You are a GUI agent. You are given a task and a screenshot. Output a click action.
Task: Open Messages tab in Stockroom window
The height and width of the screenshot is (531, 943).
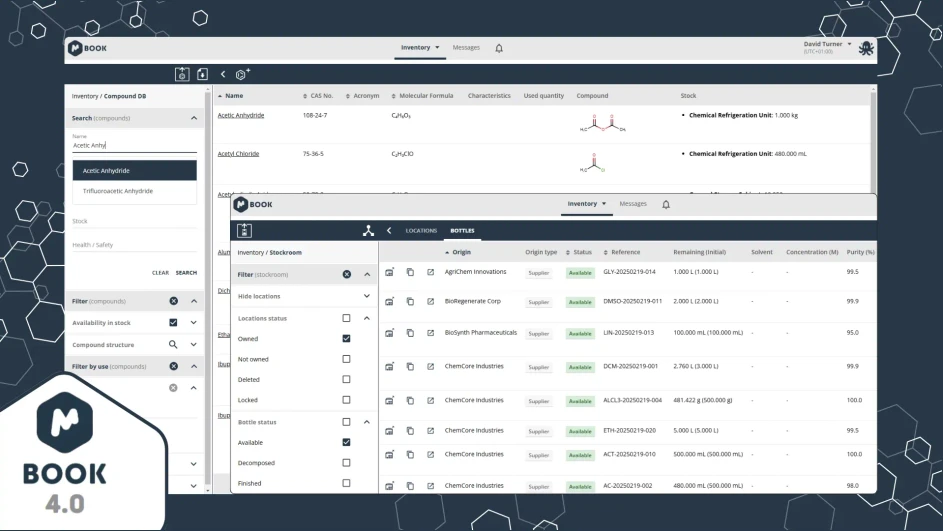(633, 204)
